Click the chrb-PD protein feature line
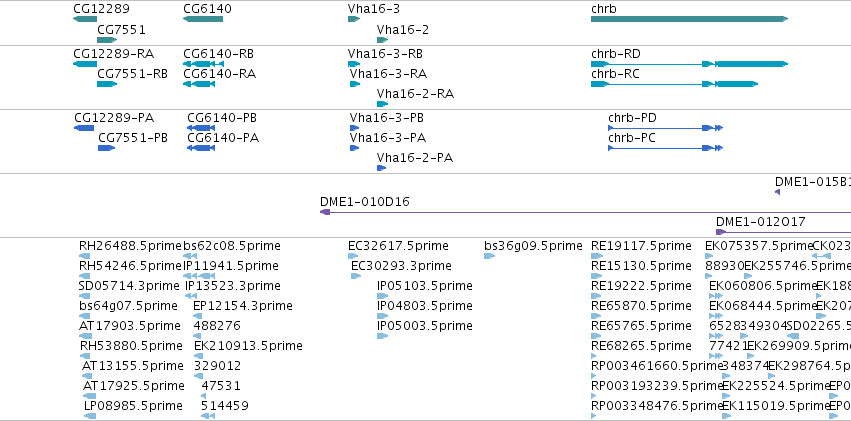 [x=666, y=128]
